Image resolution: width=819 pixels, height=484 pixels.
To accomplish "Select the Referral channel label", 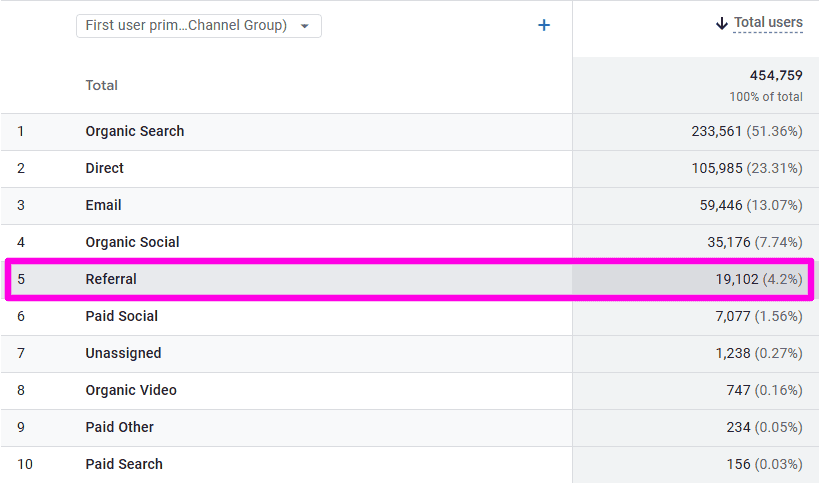I will 111,279.
